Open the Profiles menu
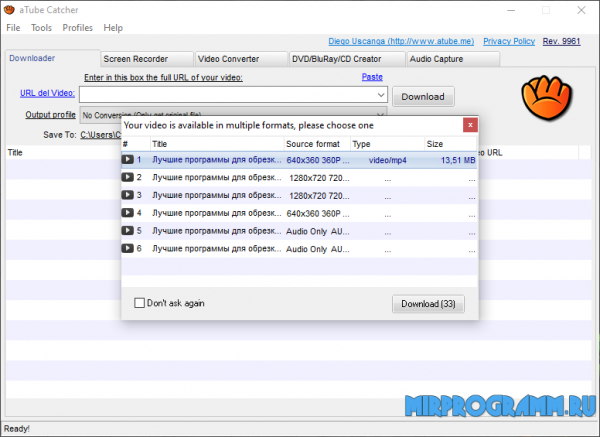Screen dimensions: 600x437 pyautogui.click(x=78, y=28)
